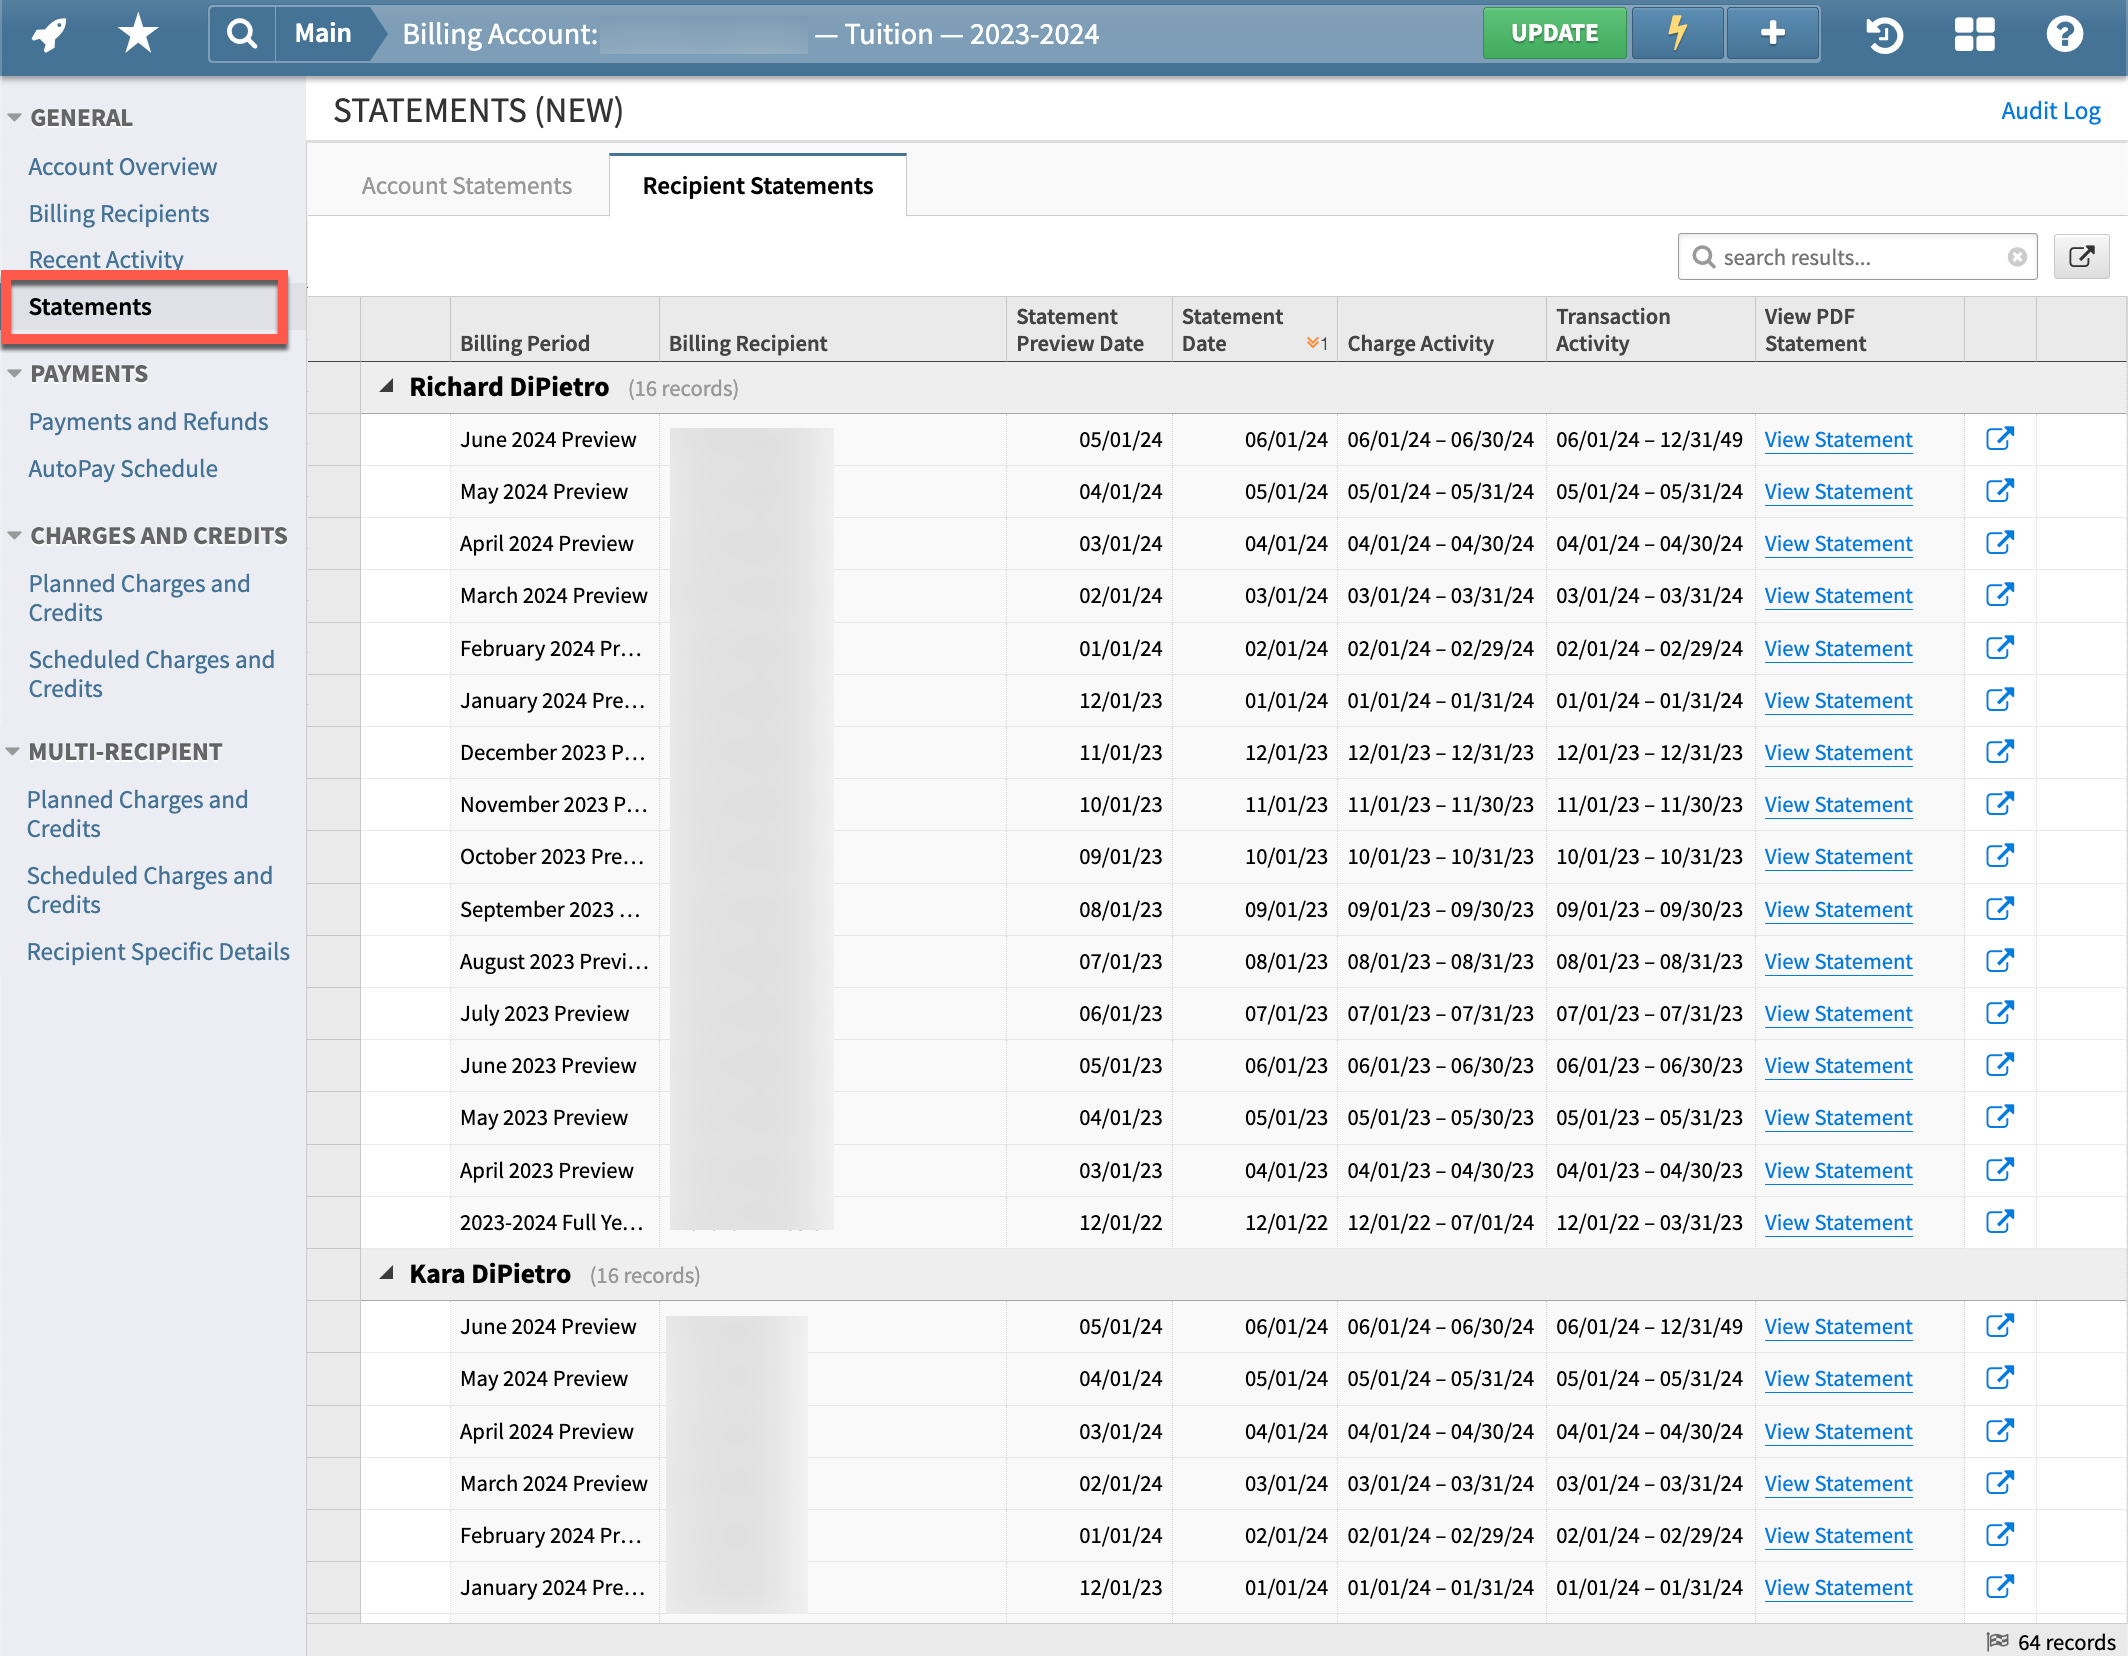
Task: Open June 2024 Preview via its external link icon
Action: coord(2000,439)
